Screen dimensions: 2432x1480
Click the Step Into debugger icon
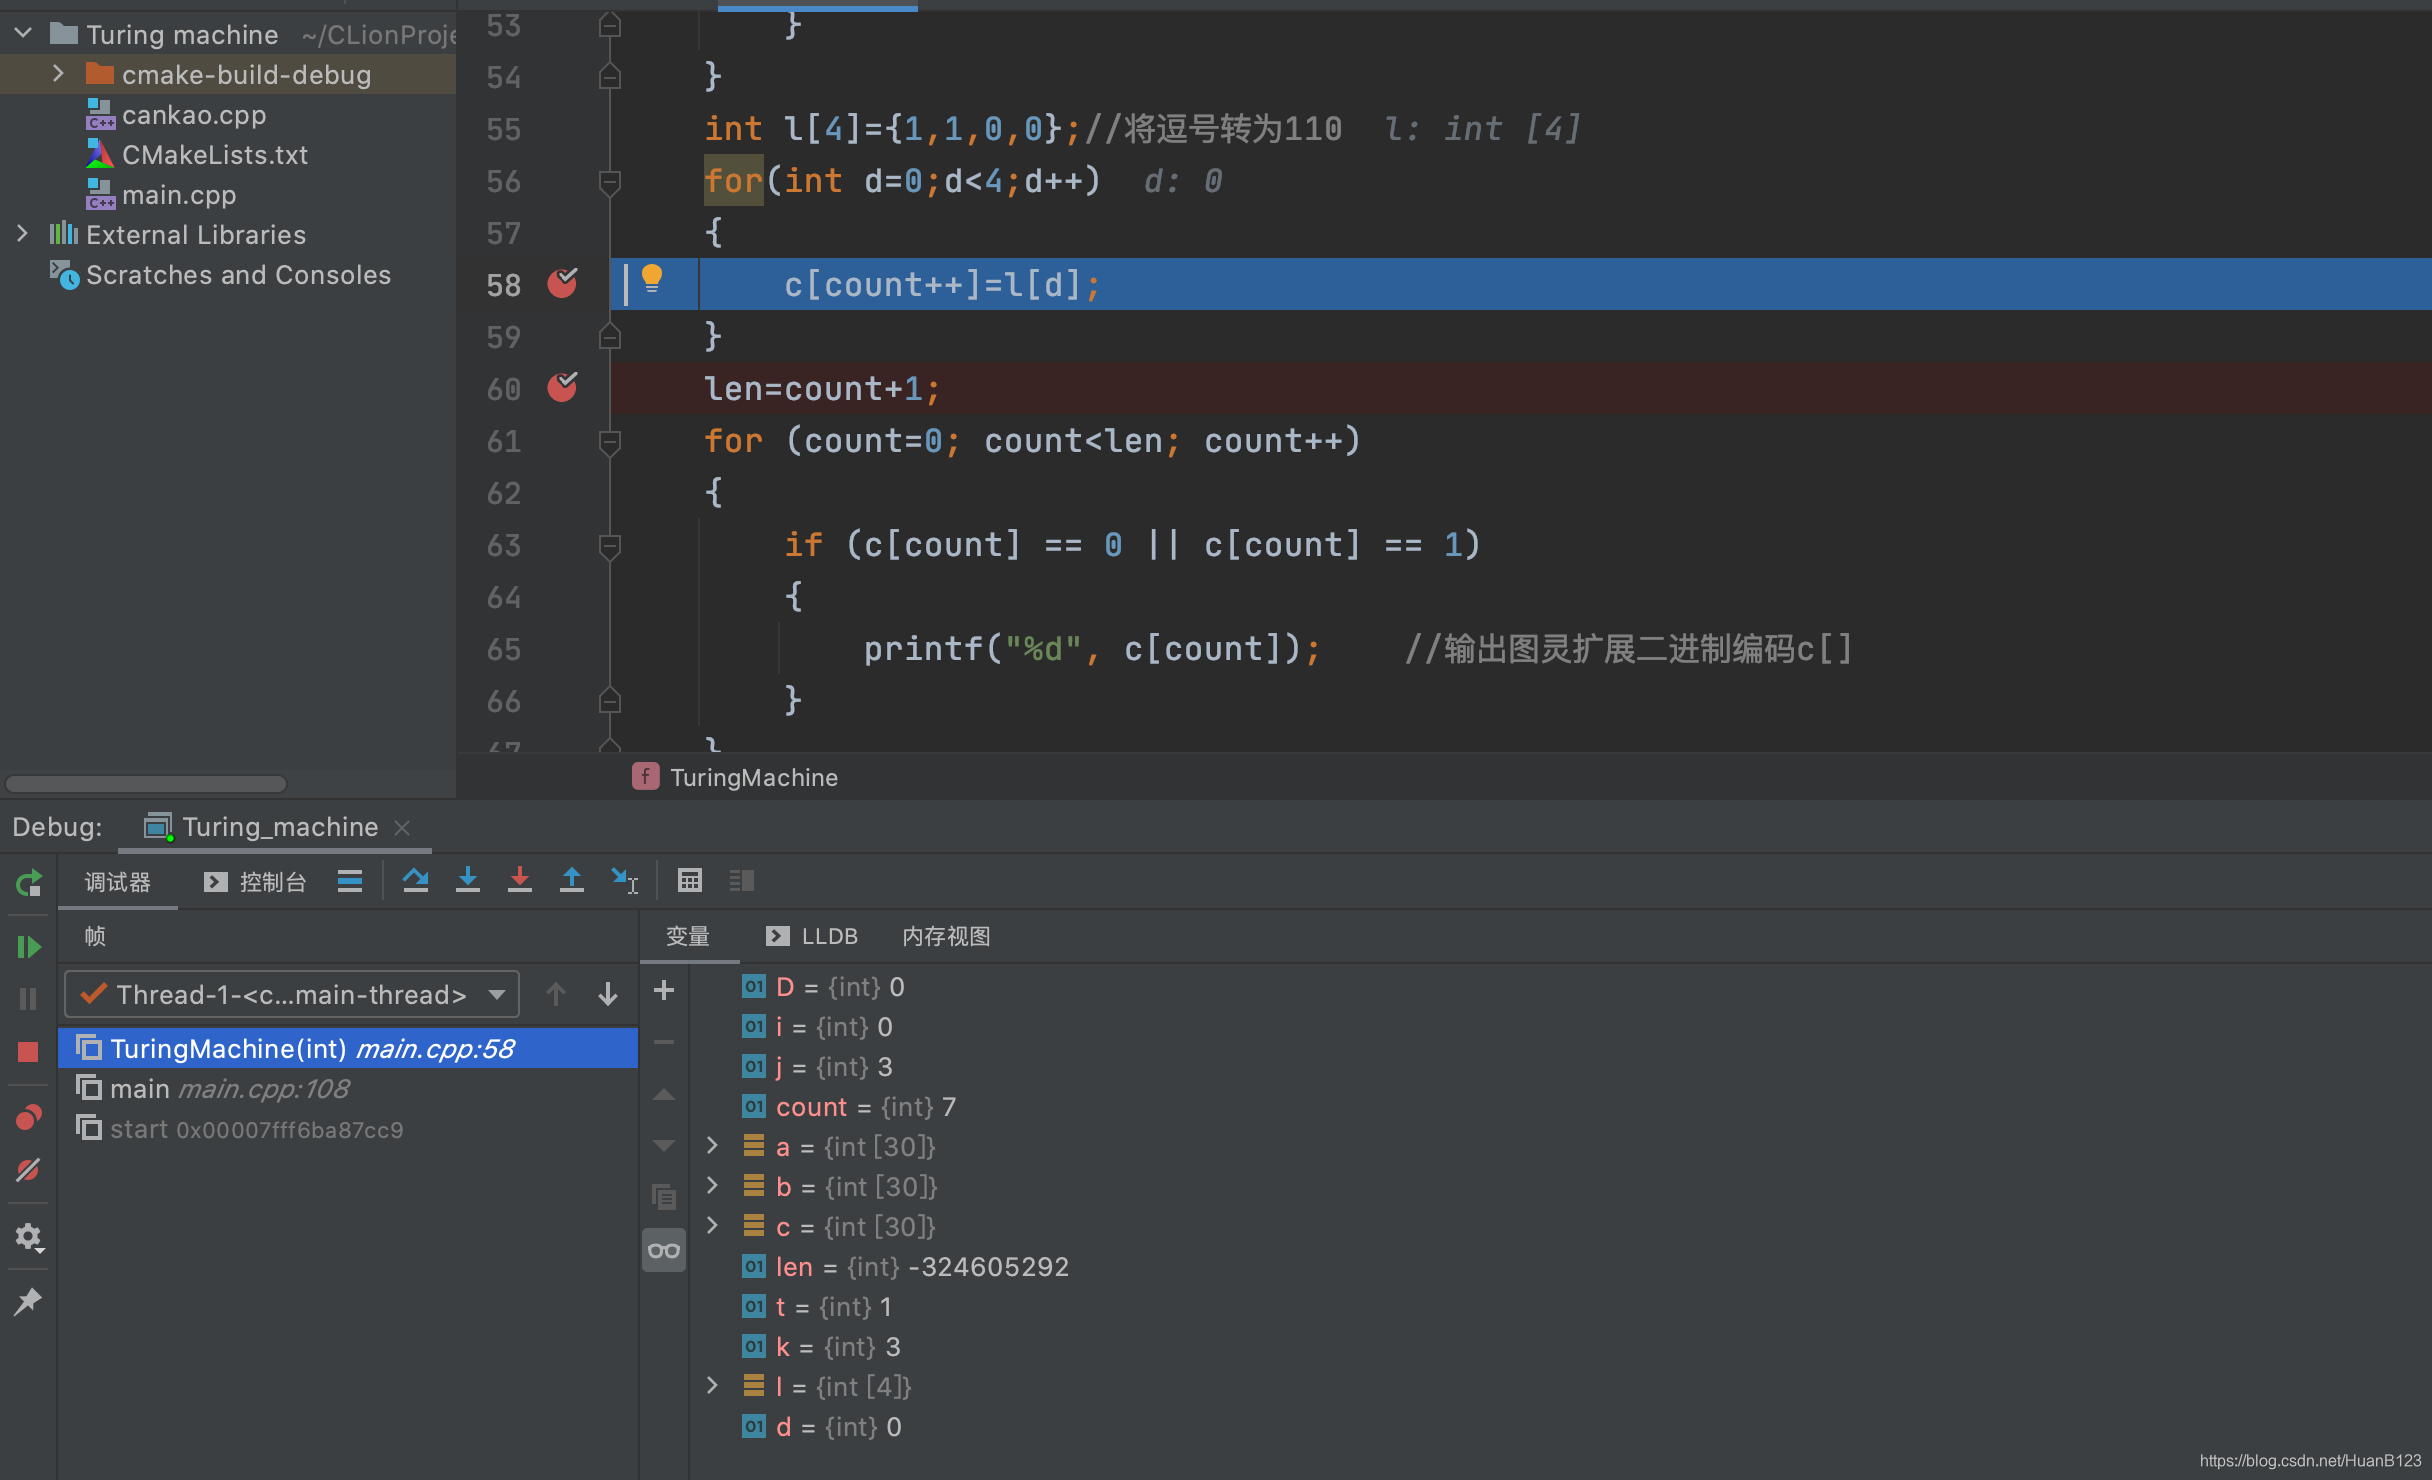click(467, 882)
